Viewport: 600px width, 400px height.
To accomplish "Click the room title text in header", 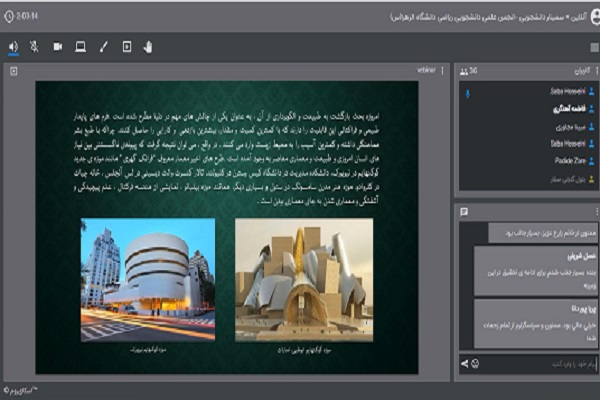I will pyautogui.click(x=488, y=17).
